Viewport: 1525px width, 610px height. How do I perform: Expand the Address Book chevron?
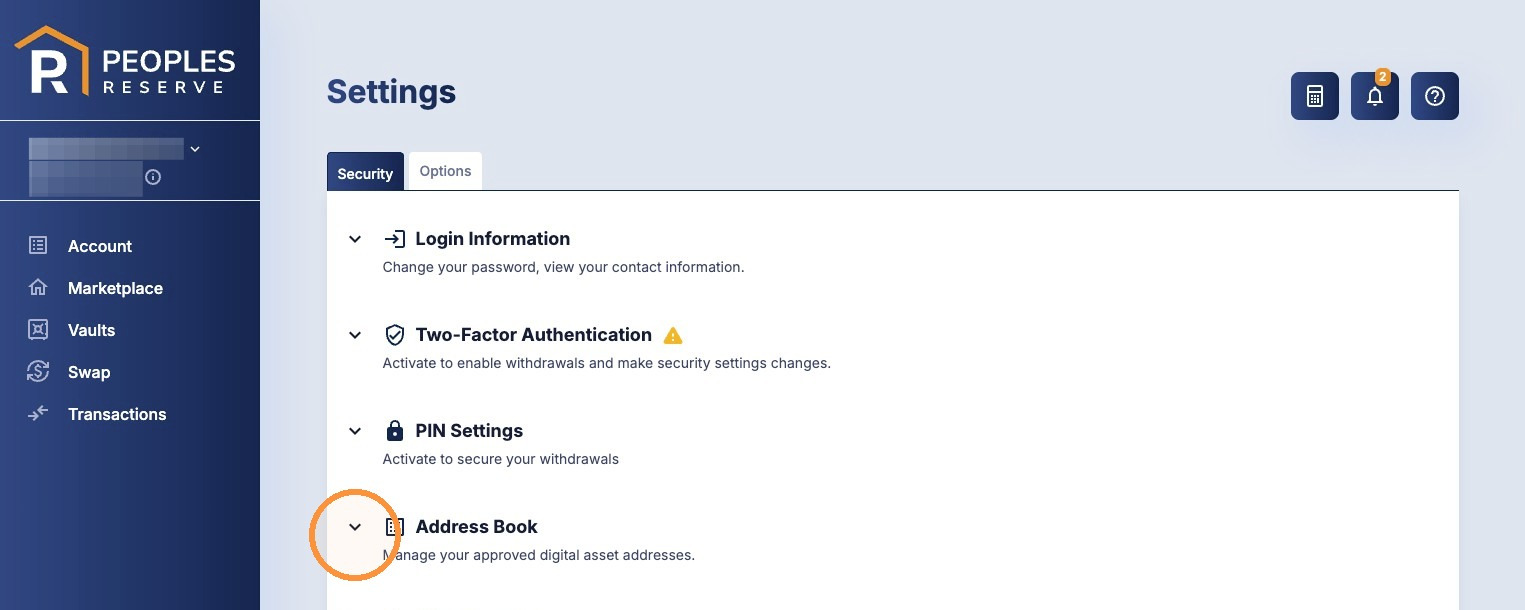tap(355, 527)
